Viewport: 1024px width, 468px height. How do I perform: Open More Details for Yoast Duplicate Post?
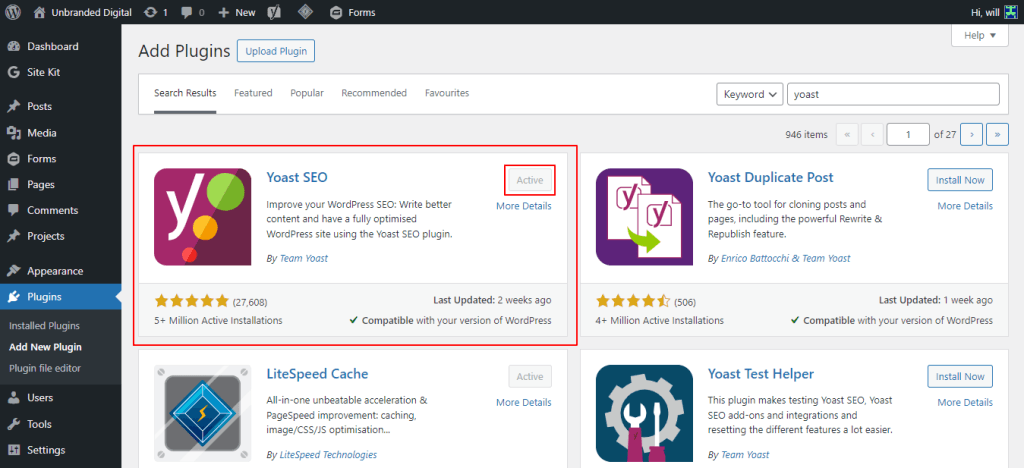coord(965,206)
